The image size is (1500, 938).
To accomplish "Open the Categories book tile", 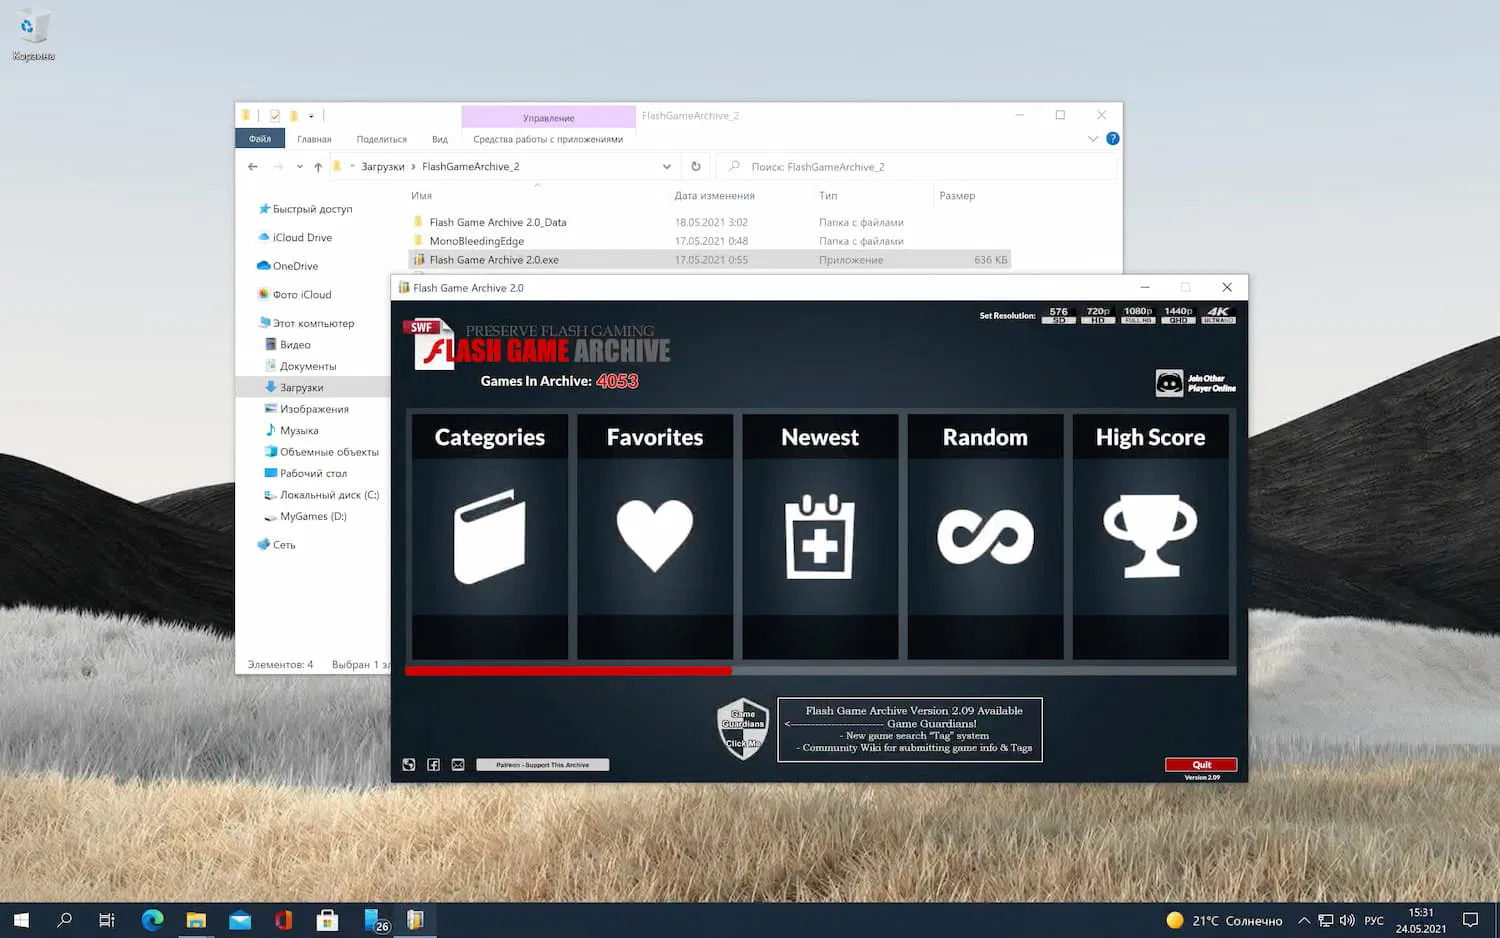I will [x=490, y=537].
